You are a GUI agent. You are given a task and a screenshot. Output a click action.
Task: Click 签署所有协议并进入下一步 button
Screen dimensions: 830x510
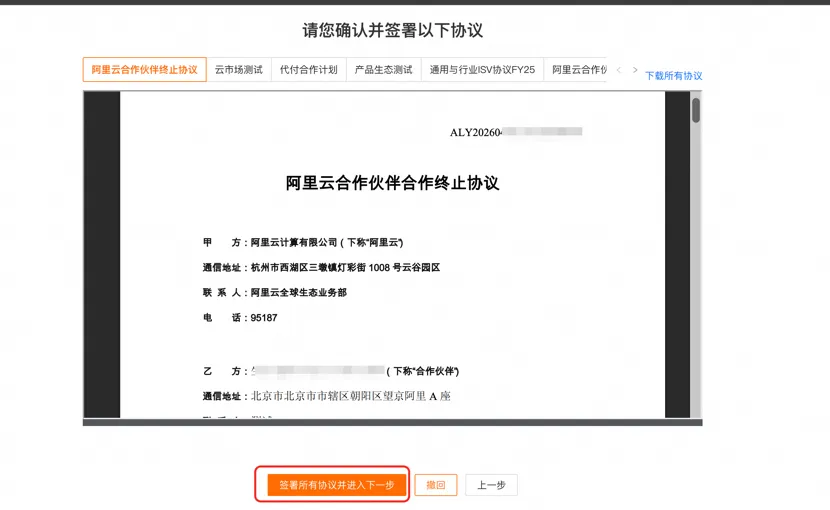pyautogui.click(x=337, y=485)
